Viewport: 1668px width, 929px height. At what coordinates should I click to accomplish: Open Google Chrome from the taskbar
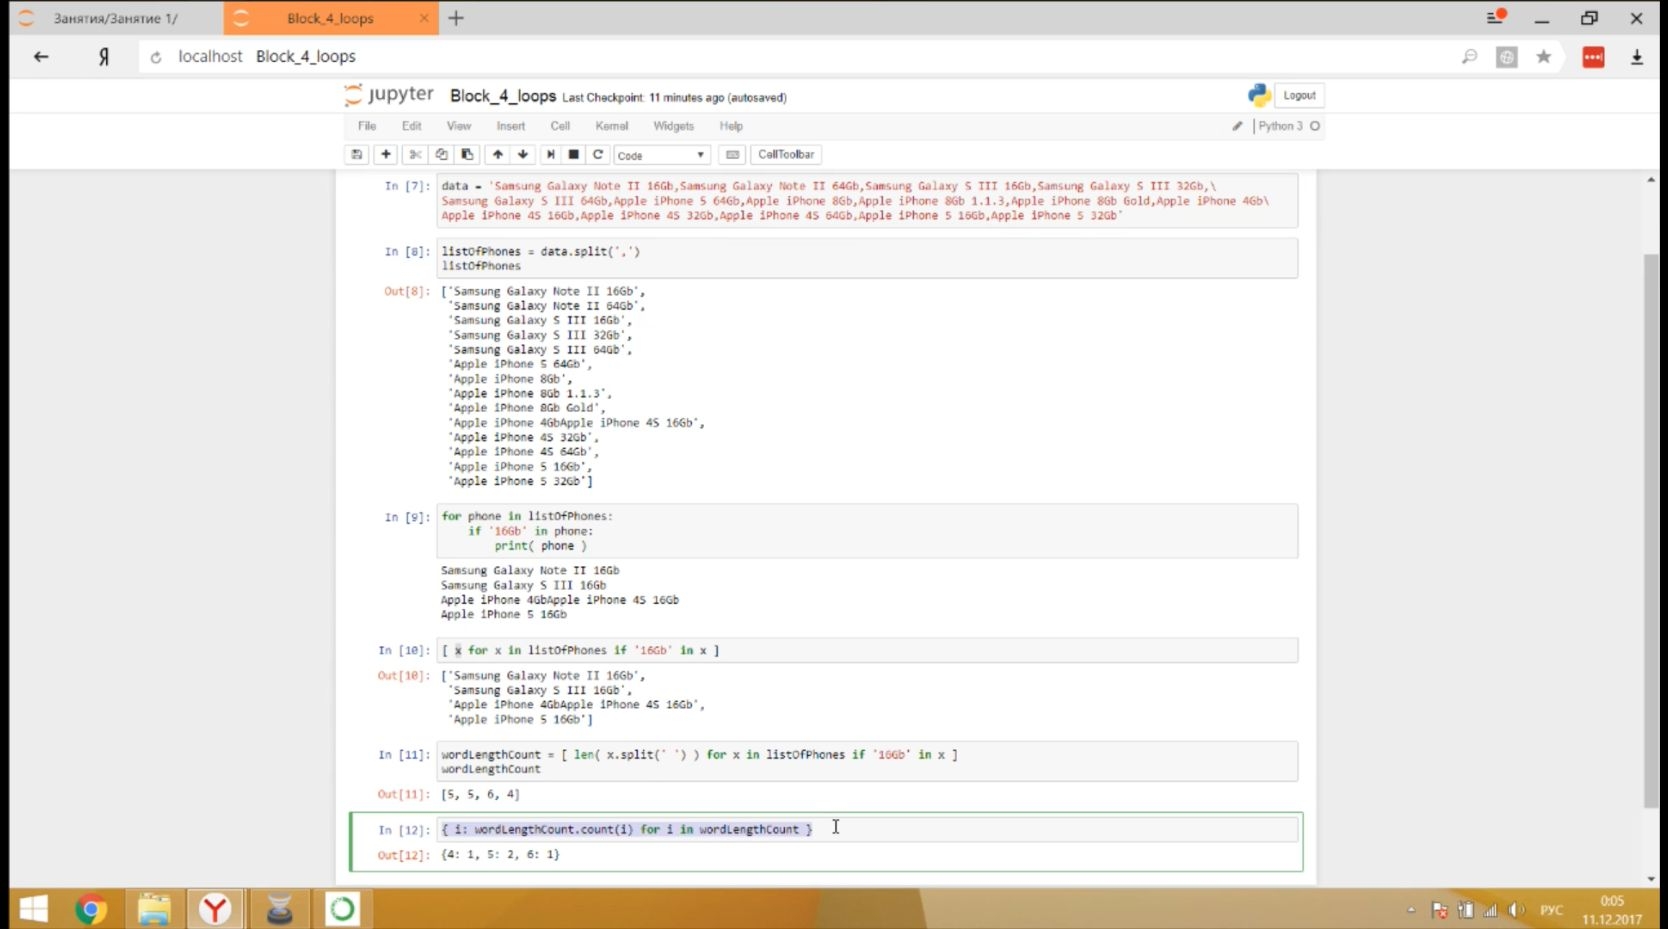91,909
